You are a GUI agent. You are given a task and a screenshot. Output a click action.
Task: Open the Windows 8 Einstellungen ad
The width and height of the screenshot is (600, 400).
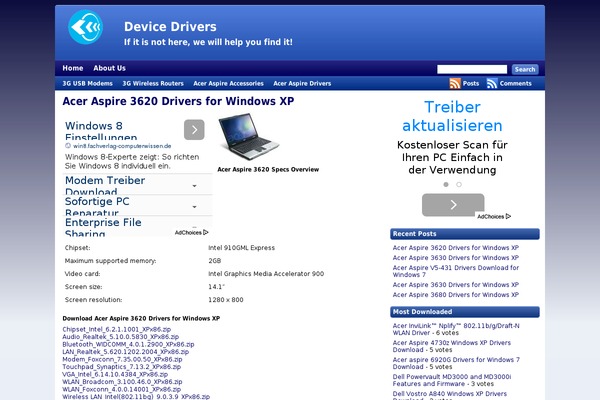click(101, 131)
